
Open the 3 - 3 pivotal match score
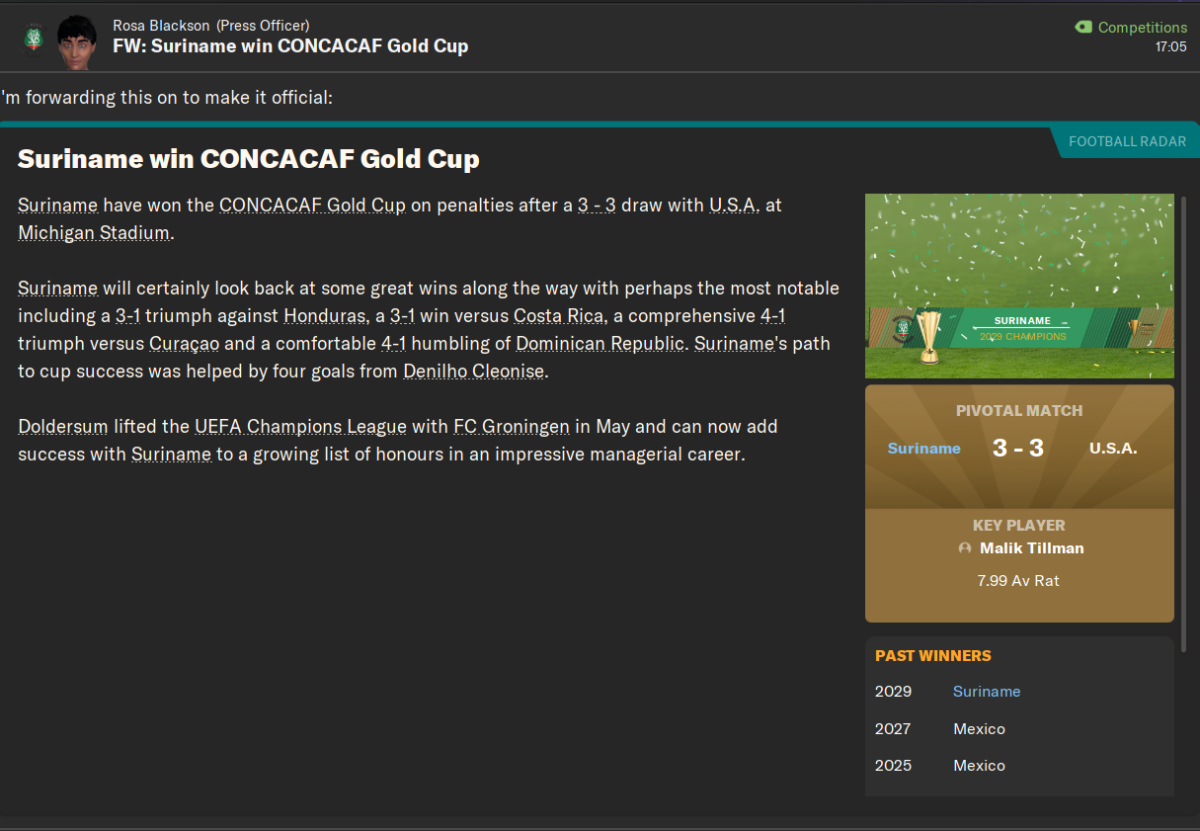tap(1018, 448)
